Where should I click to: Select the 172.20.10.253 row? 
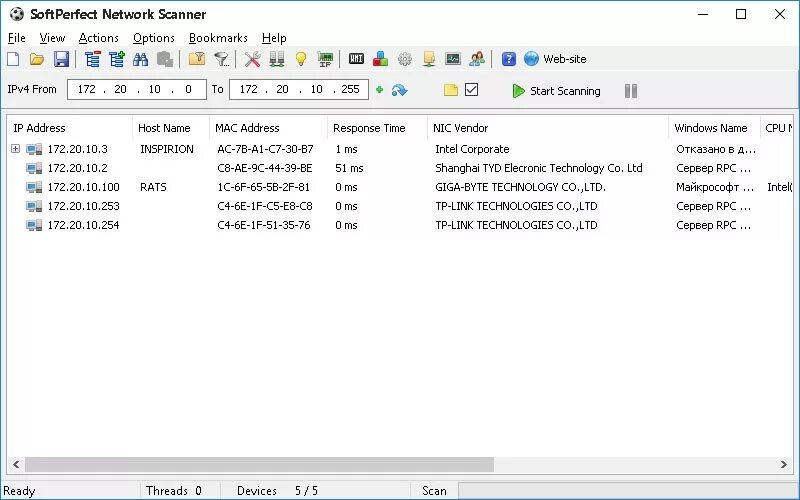[400, 206]
